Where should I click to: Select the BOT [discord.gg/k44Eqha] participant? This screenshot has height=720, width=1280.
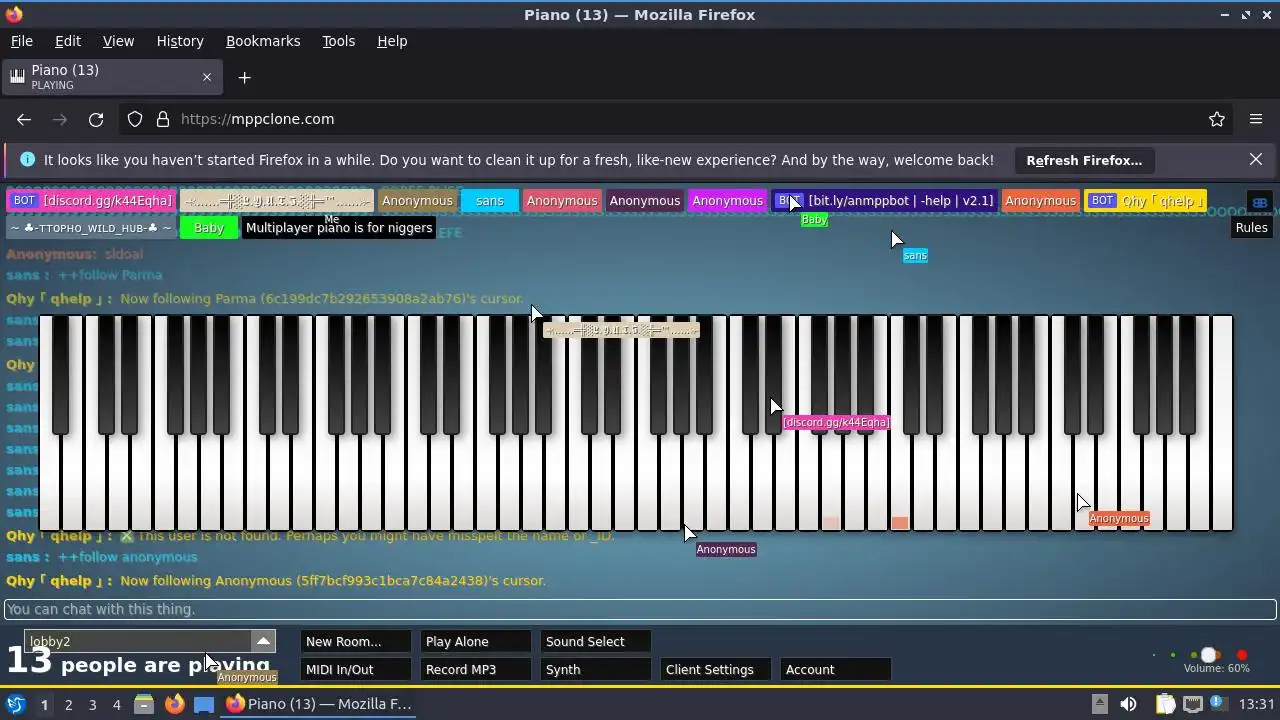pyautogui.click(x=91, y=200)
